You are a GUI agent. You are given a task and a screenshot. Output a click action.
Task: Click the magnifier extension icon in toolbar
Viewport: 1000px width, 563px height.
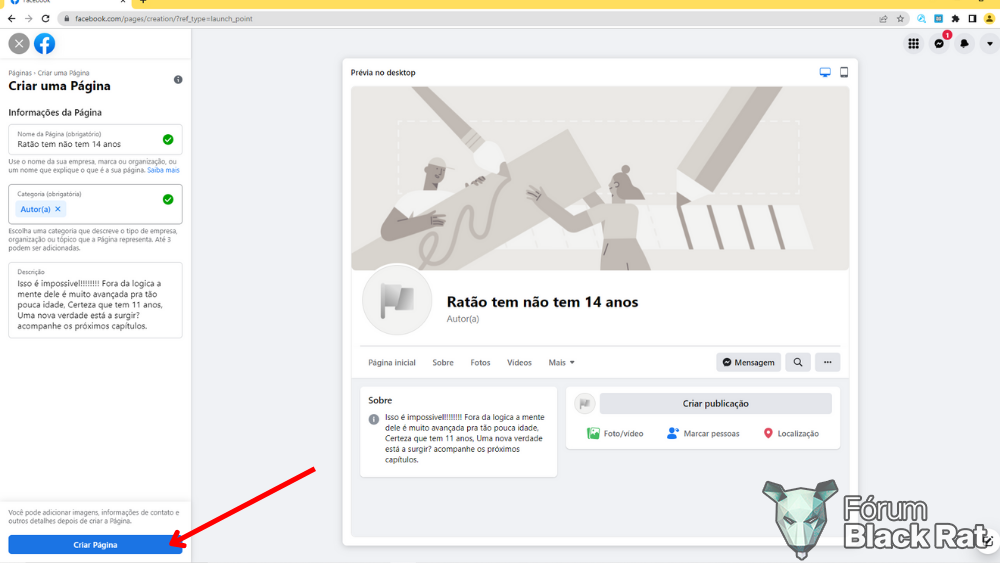[x=922, y=18]
